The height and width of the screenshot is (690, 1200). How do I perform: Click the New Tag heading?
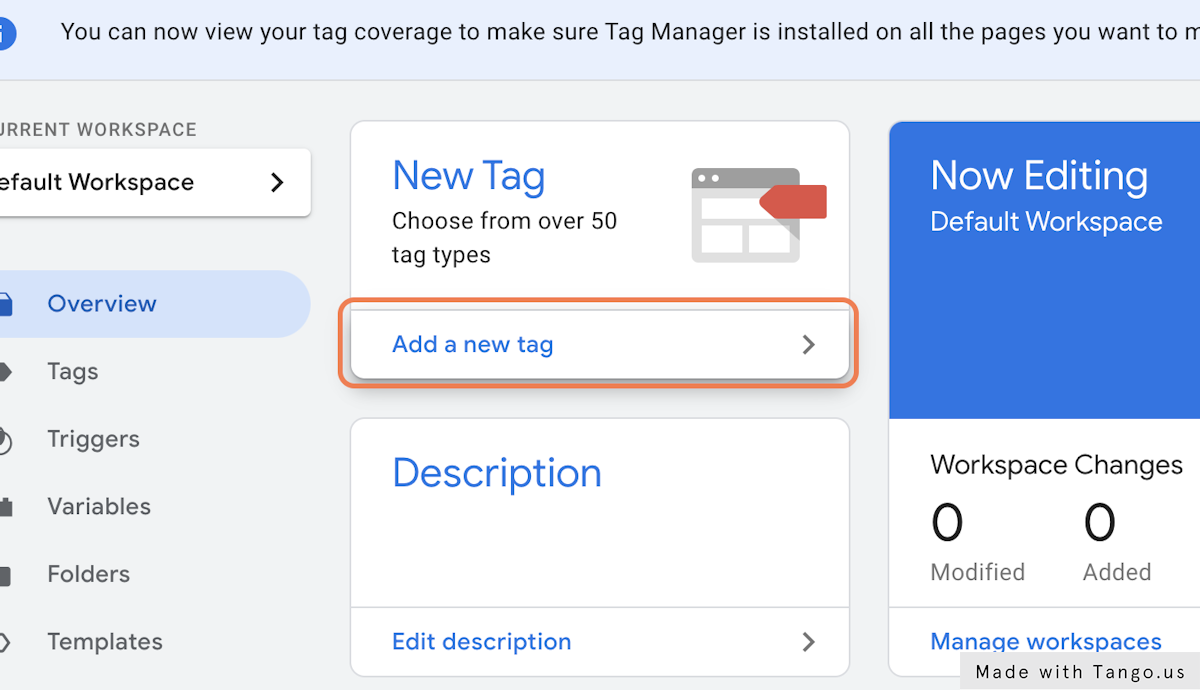point(469,176)
